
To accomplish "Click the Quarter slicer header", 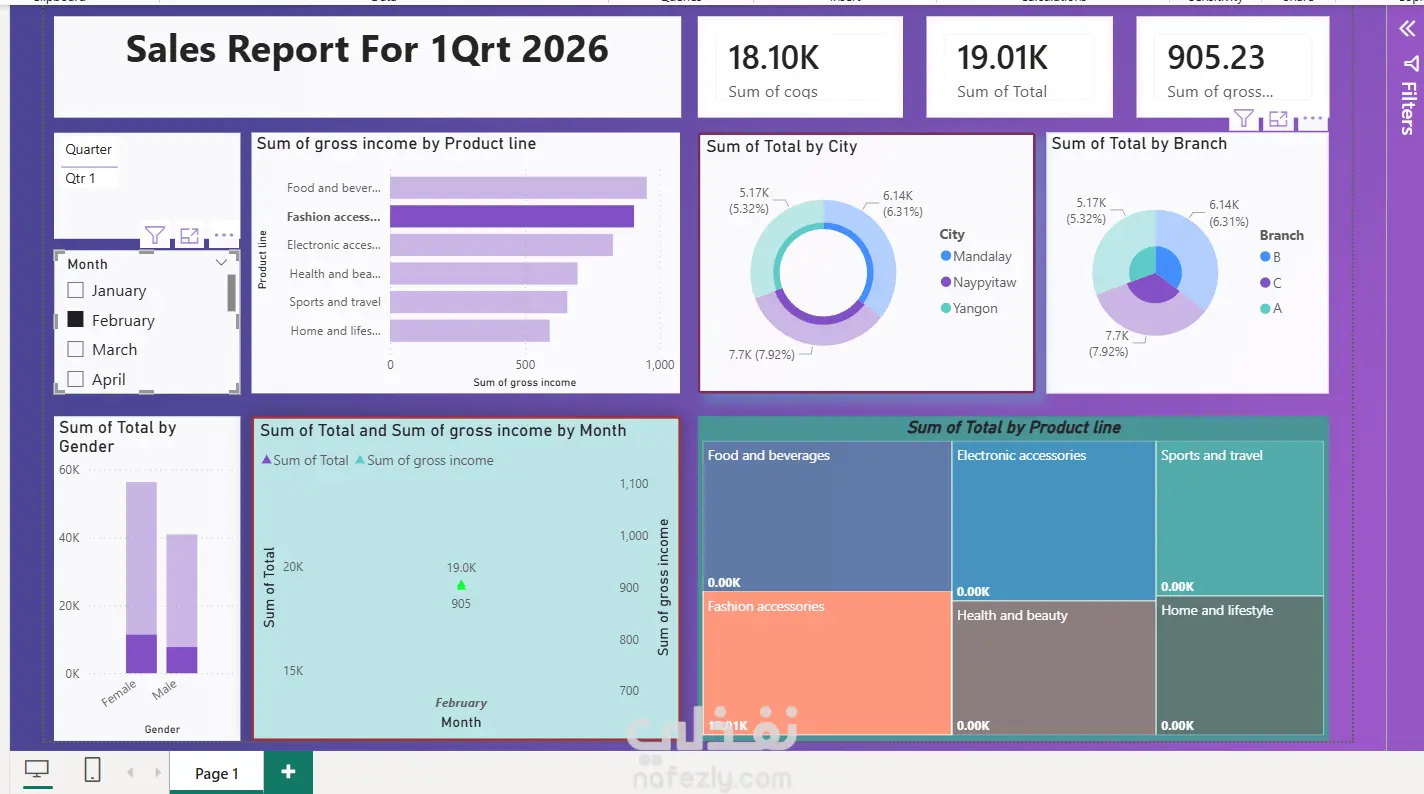I will [89, 150].
